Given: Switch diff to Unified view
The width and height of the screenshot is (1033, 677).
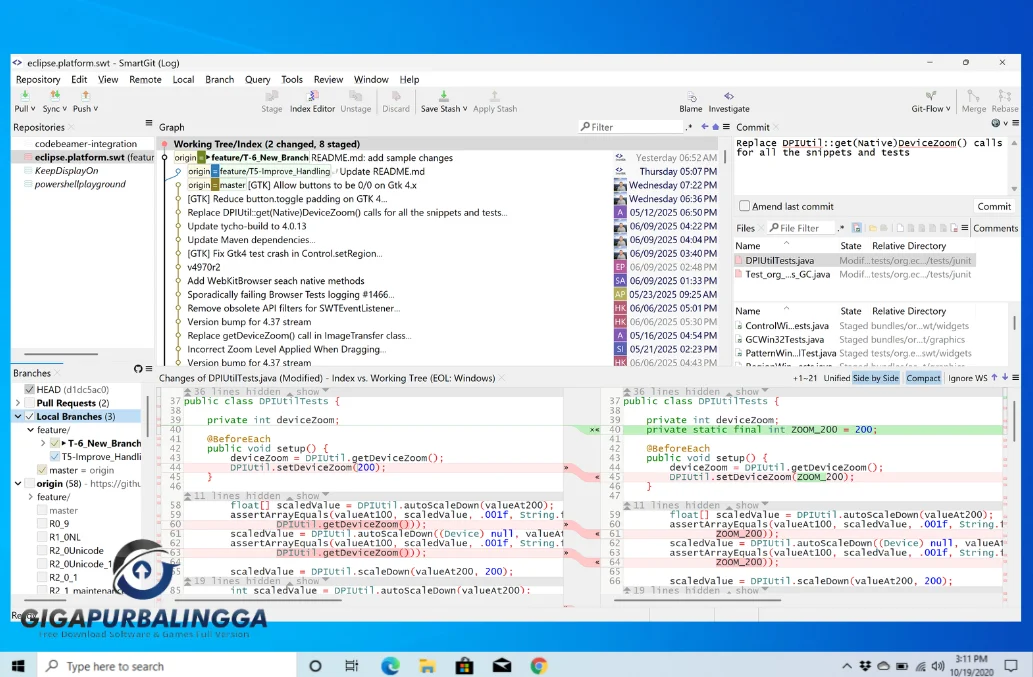Looking at the screenshot, I should 837,378.
